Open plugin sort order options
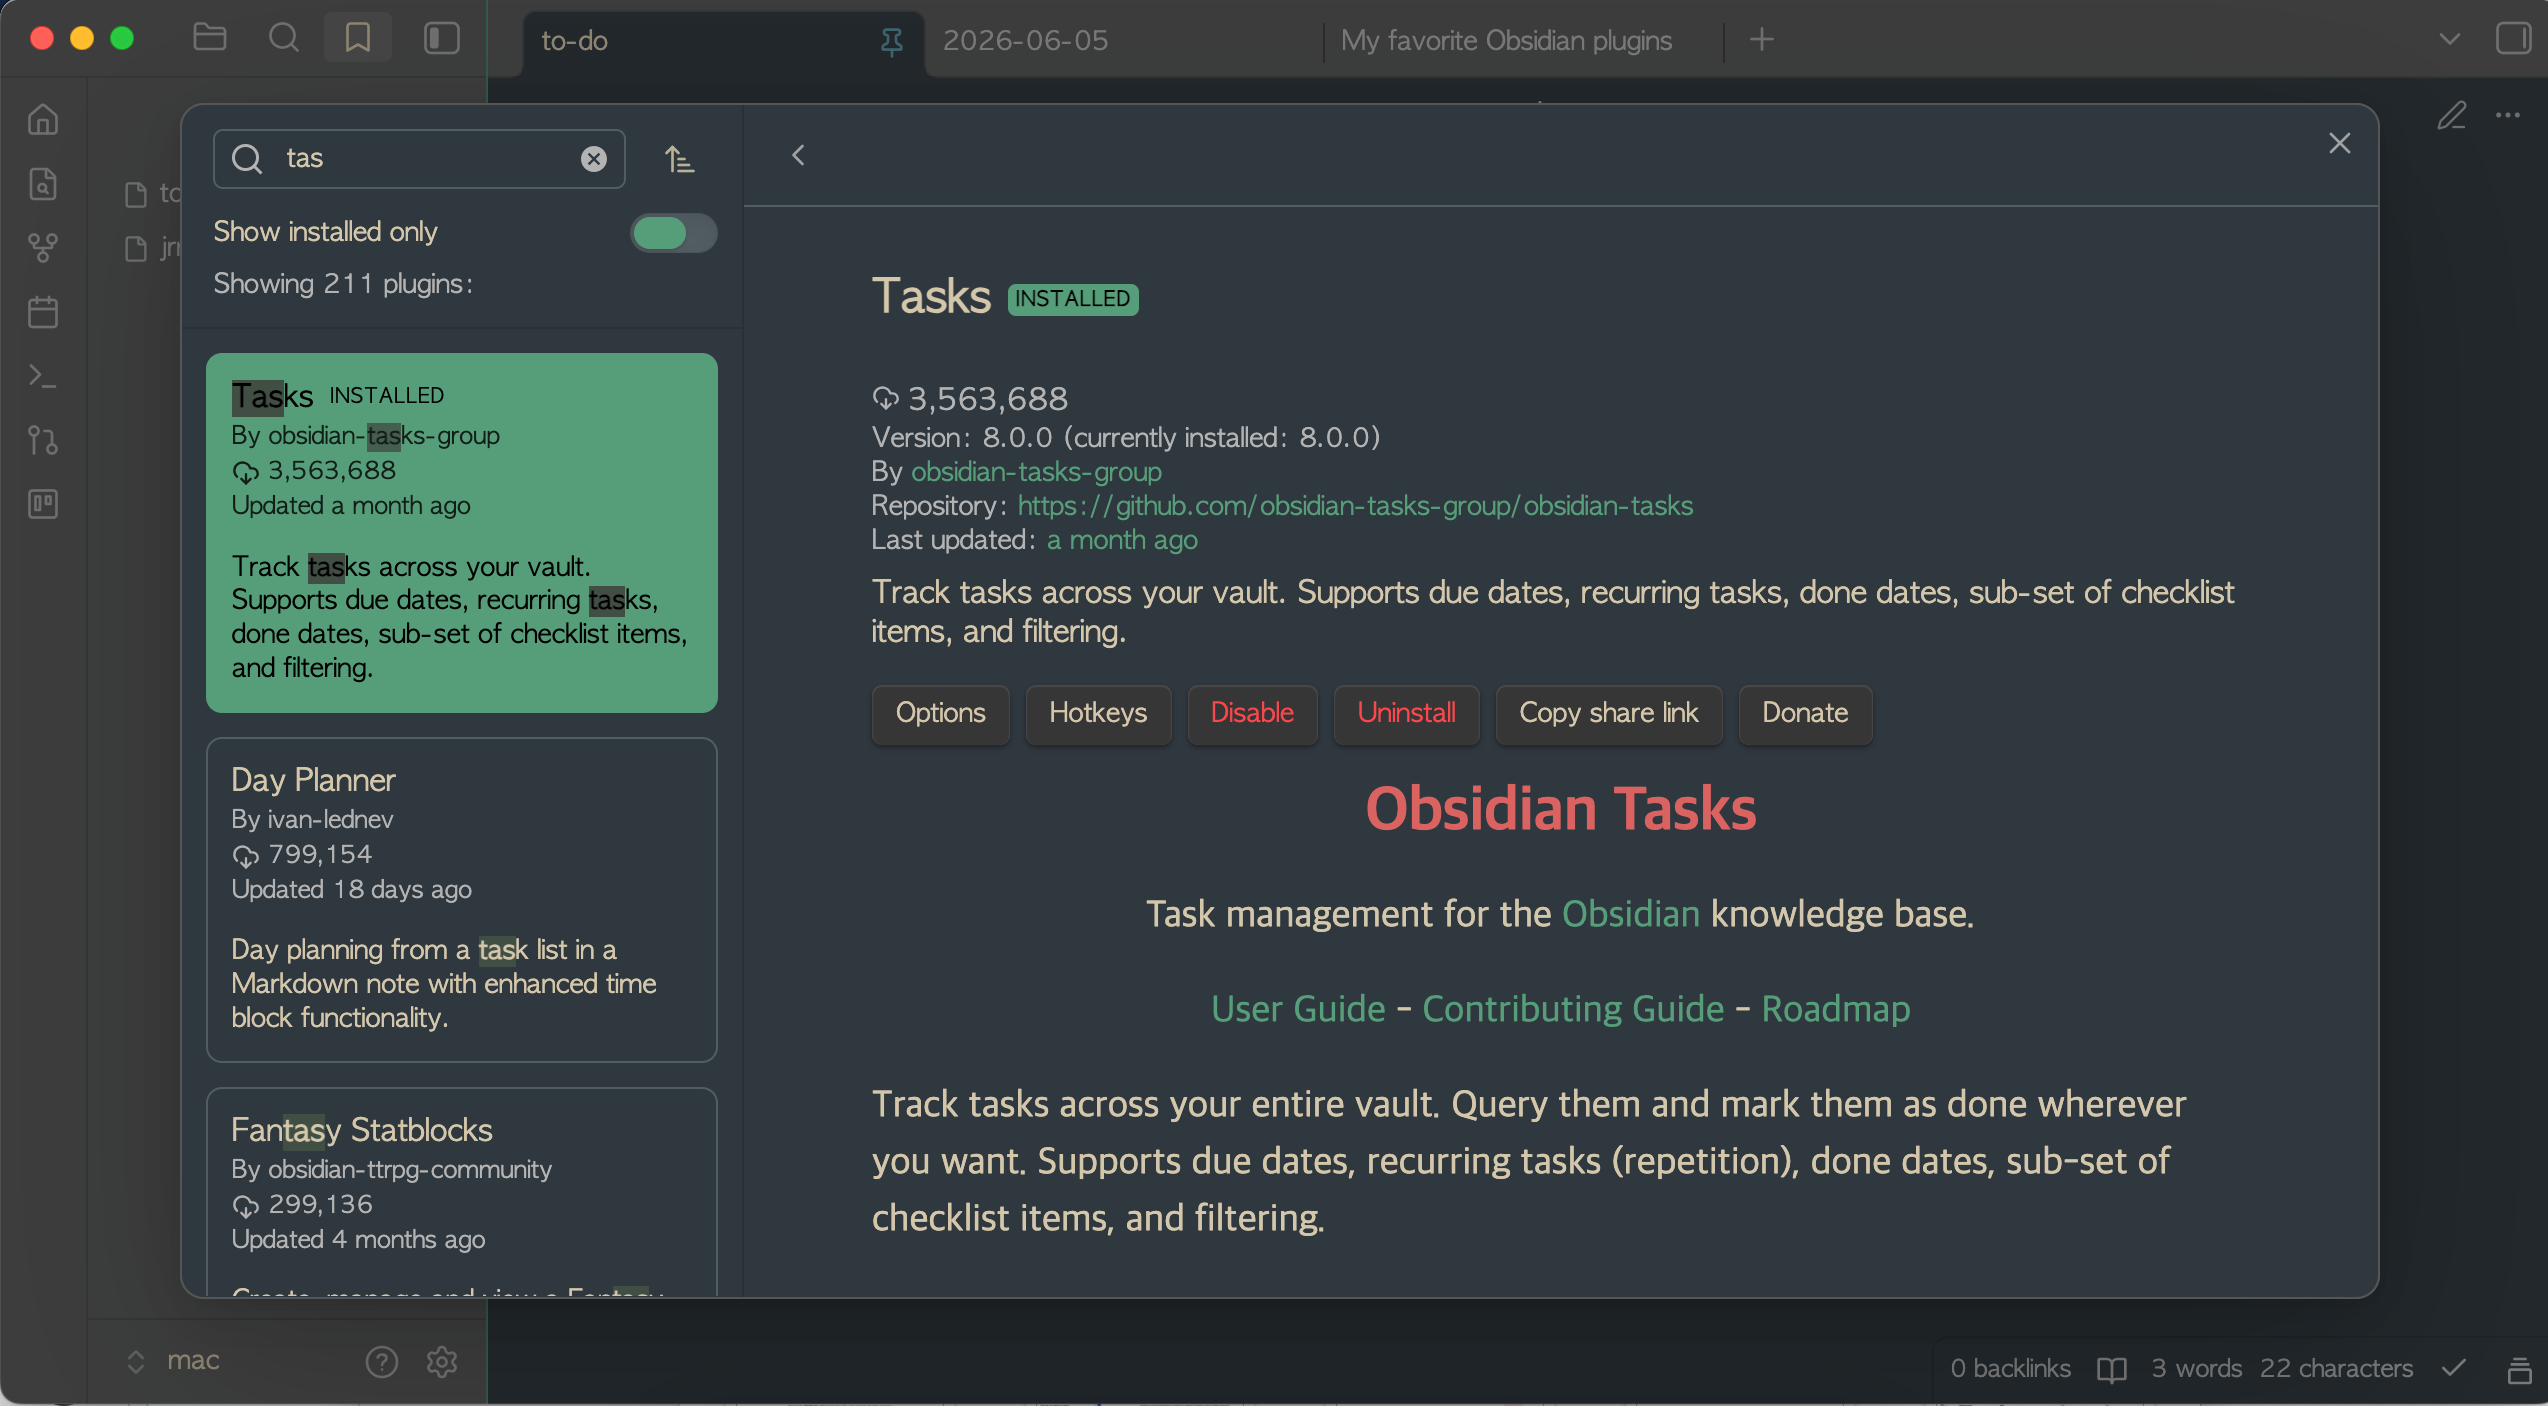This screenshot has width=2548, height=1406. pyautogui.click(x=680, y=159)
